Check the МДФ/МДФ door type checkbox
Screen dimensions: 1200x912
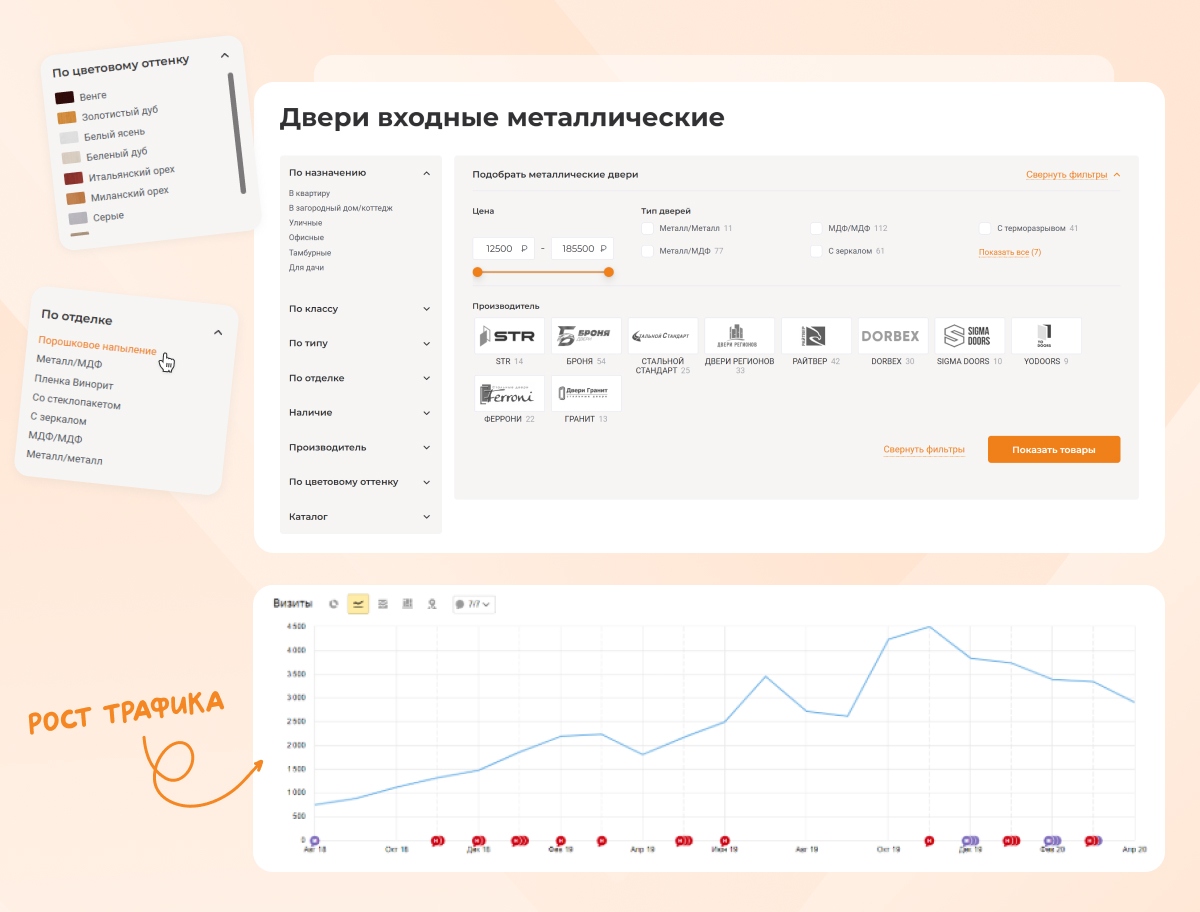pyautogui.click(x=816, y=228)
